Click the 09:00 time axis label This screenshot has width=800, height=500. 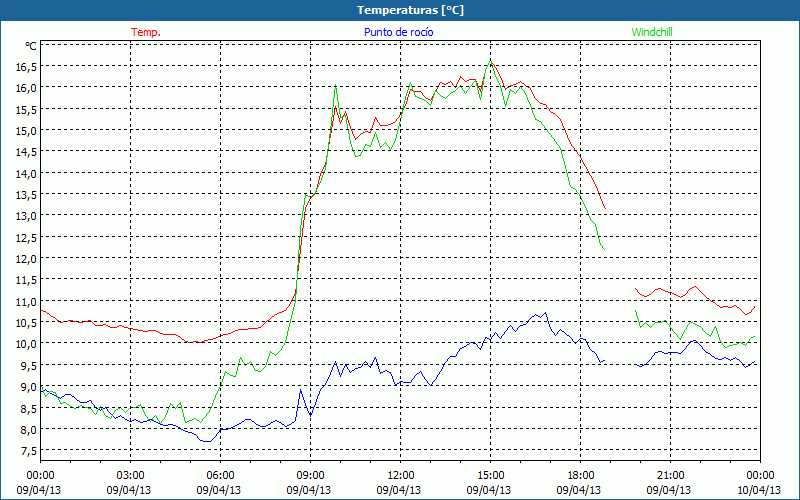(310, 475)
